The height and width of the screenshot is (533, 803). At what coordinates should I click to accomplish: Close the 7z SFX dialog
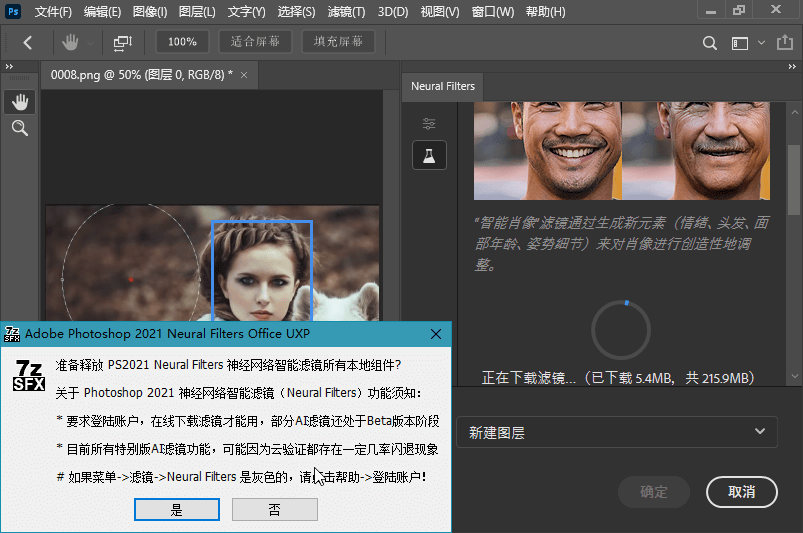(x=436, y=334)
